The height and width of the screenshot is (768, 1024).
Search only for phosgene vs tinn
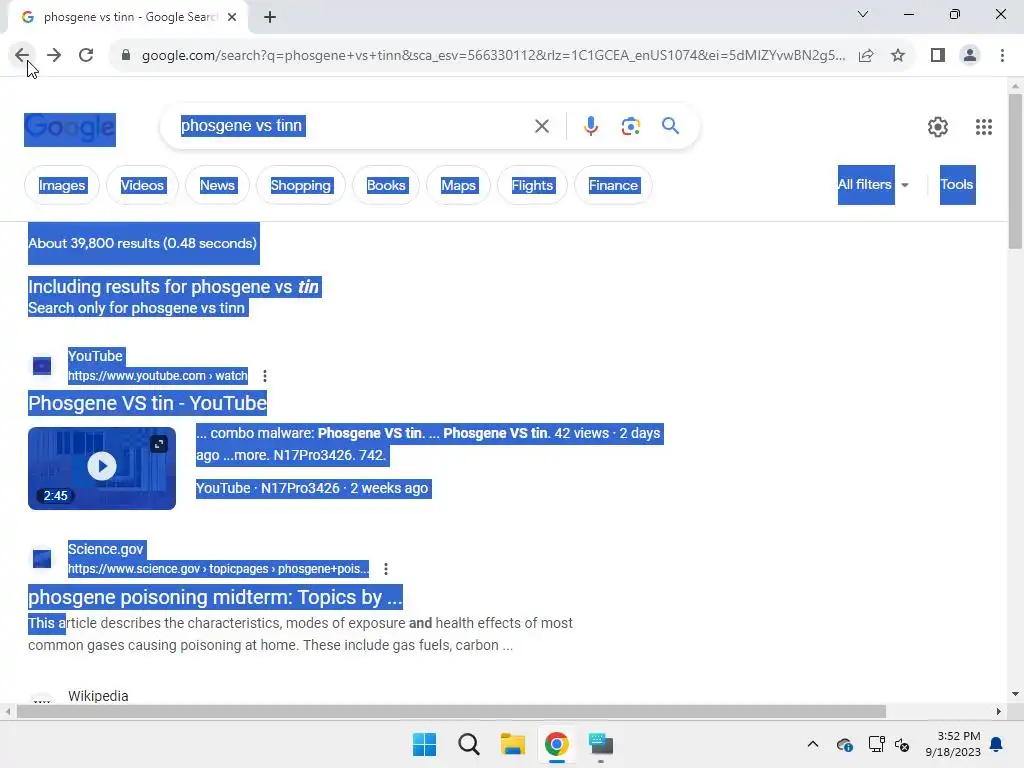coord(136,308)
